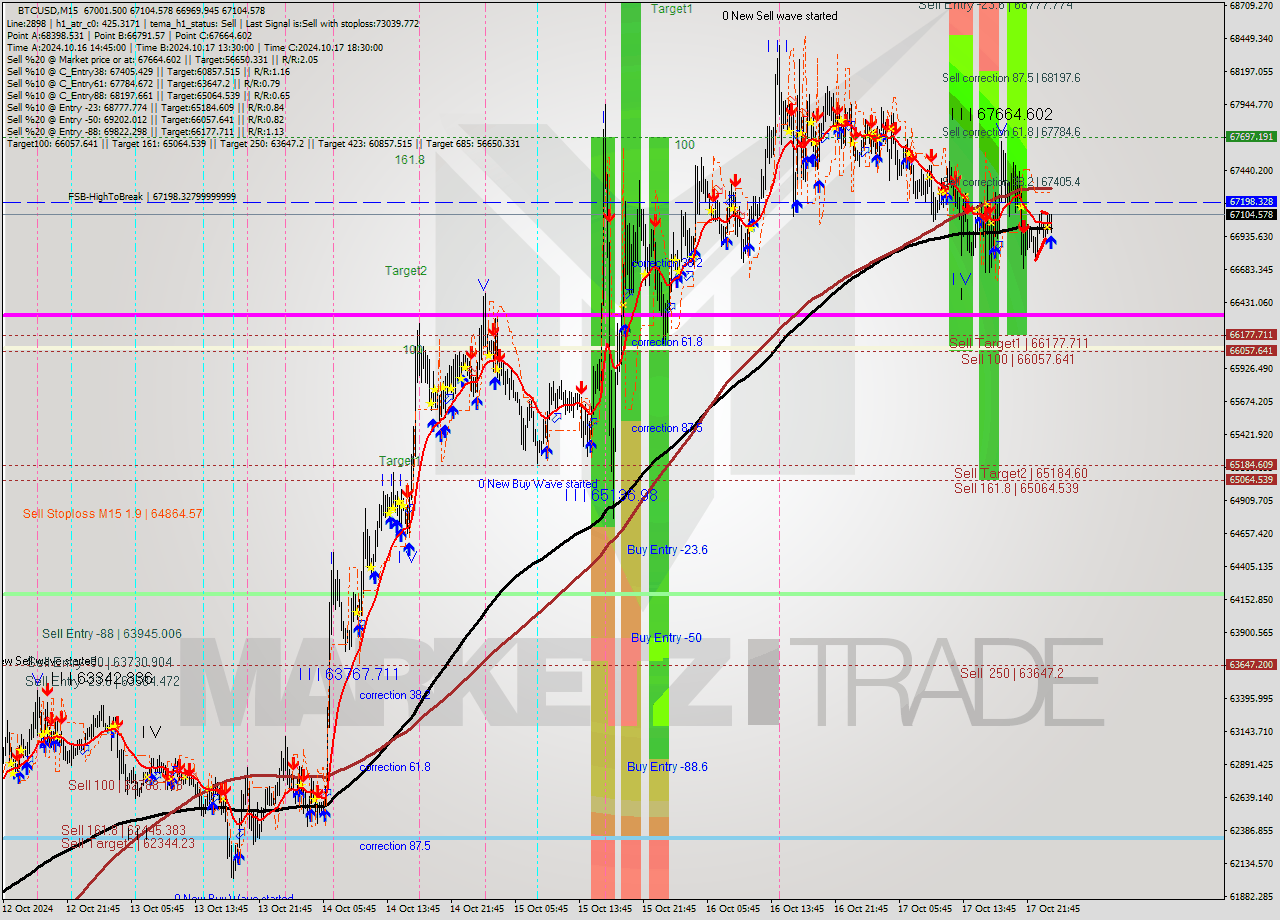Viewport: 1280px width, 920px height.
Task: Click '0 New Sell wave started' label
Action: (780, 16)
